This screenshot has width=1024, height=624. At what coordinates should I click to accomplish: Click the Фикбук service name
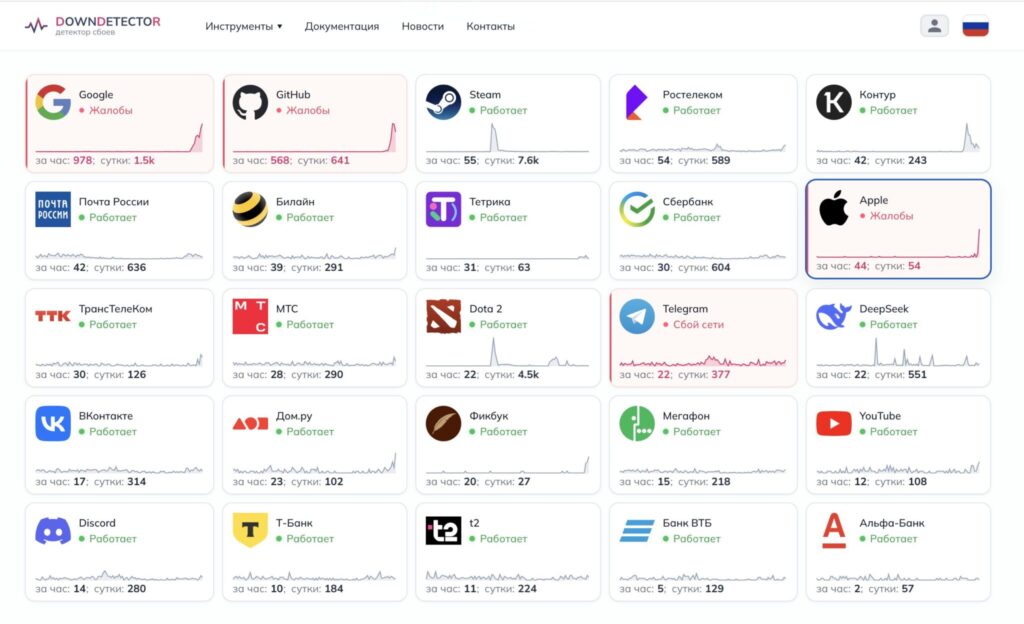pyautogui.click(x=488, y=416)
